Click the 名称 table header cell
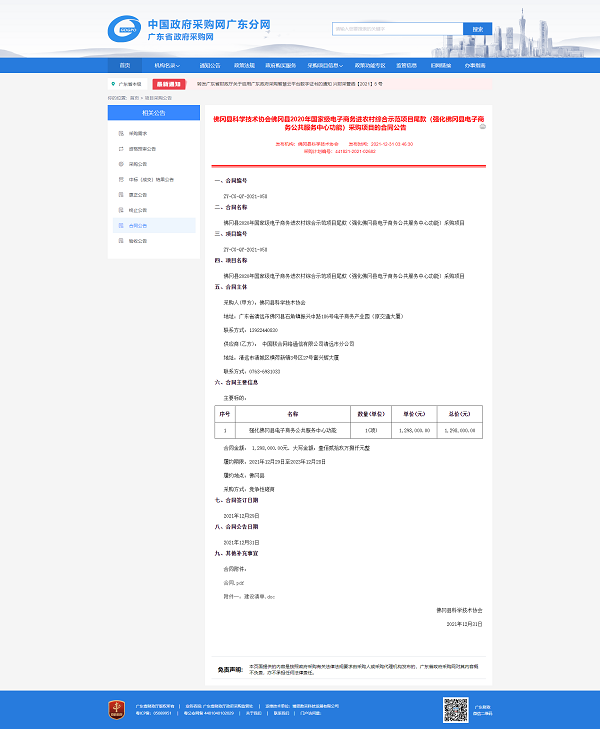This screenshot has height=729, width=600. point(293,414)
